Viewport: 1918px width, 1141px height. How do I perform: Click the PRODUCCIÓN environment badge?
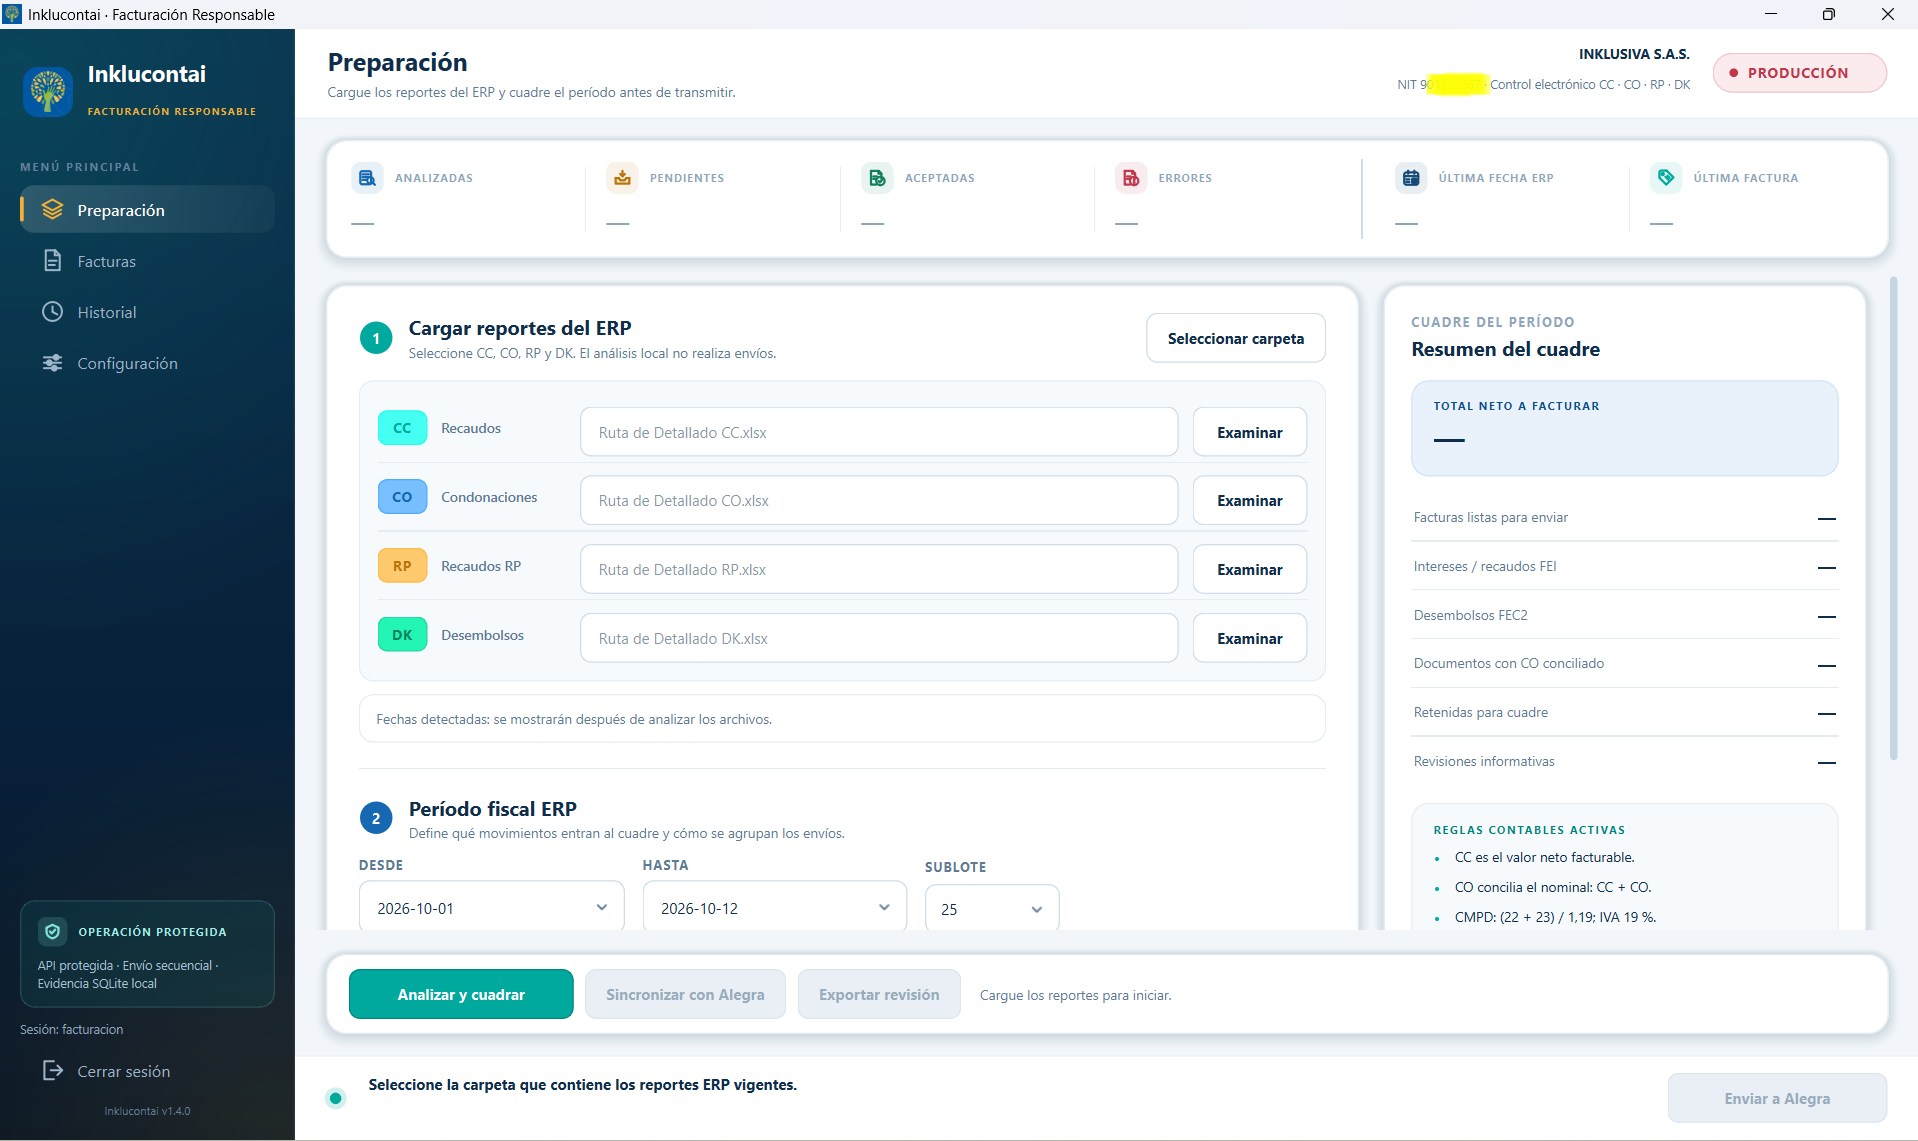point(1799,73)
